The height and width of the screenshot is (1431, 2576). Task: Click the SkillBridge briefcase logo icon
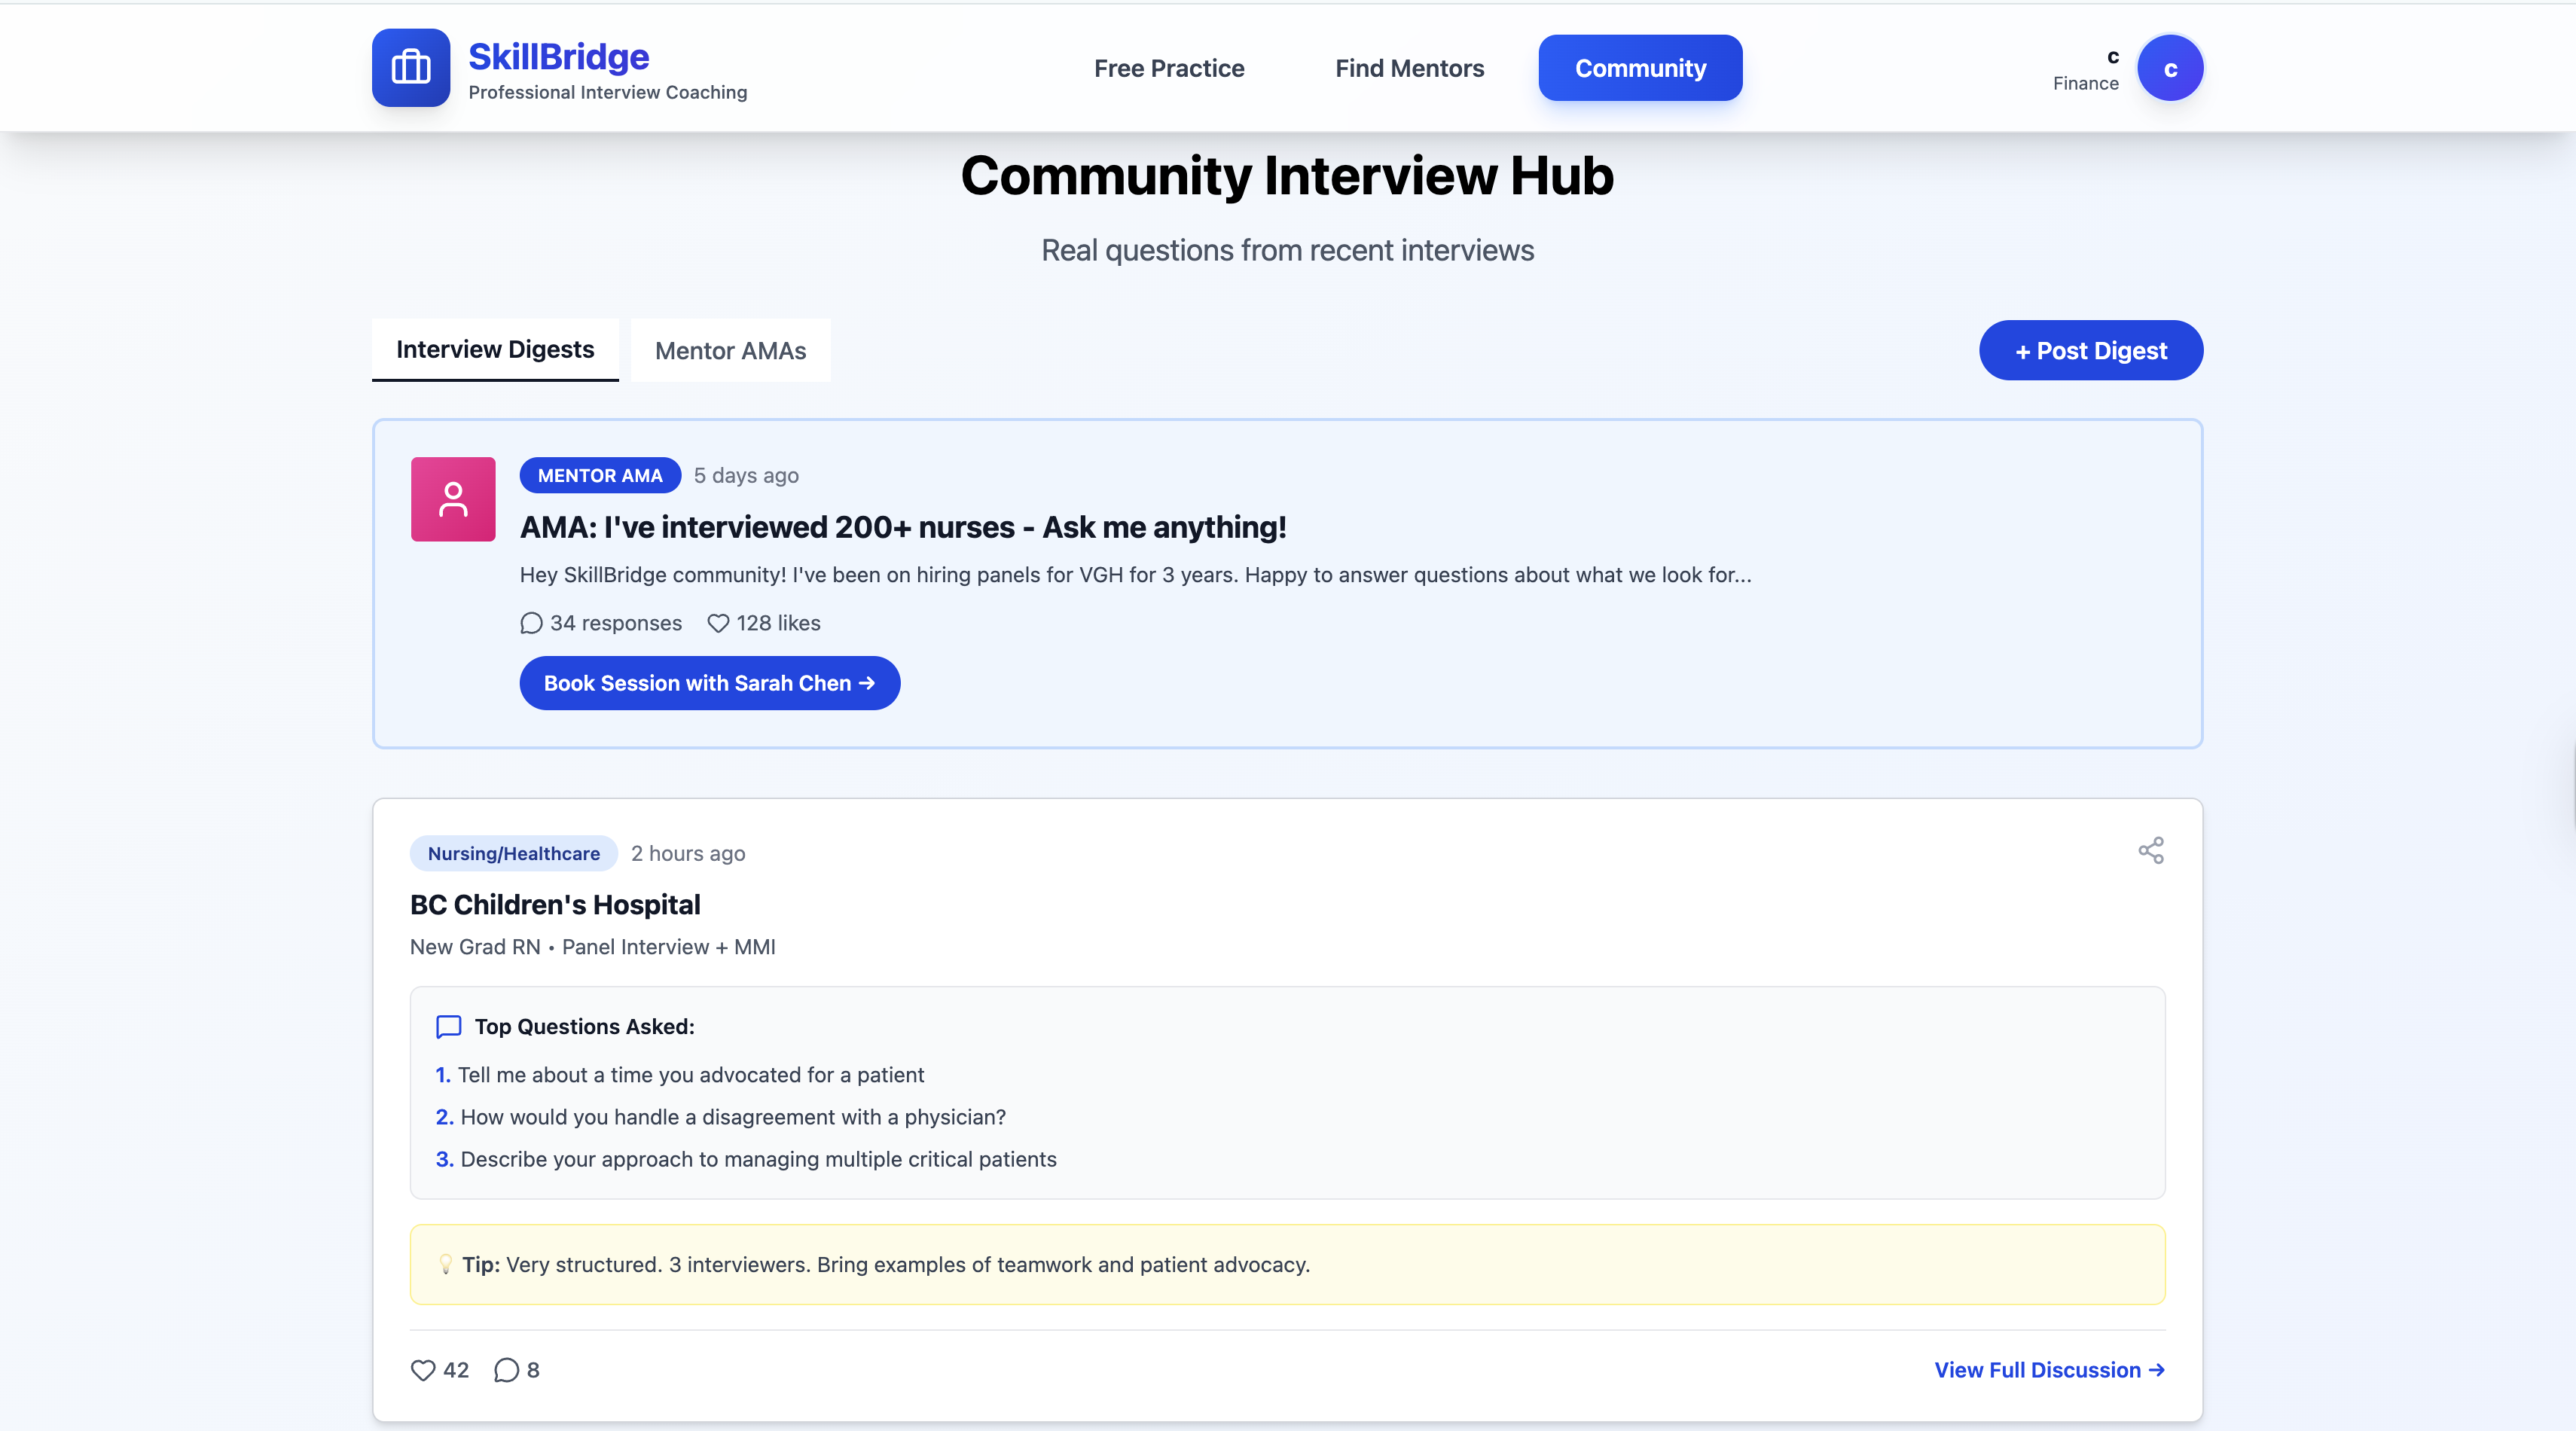point(411,68)
